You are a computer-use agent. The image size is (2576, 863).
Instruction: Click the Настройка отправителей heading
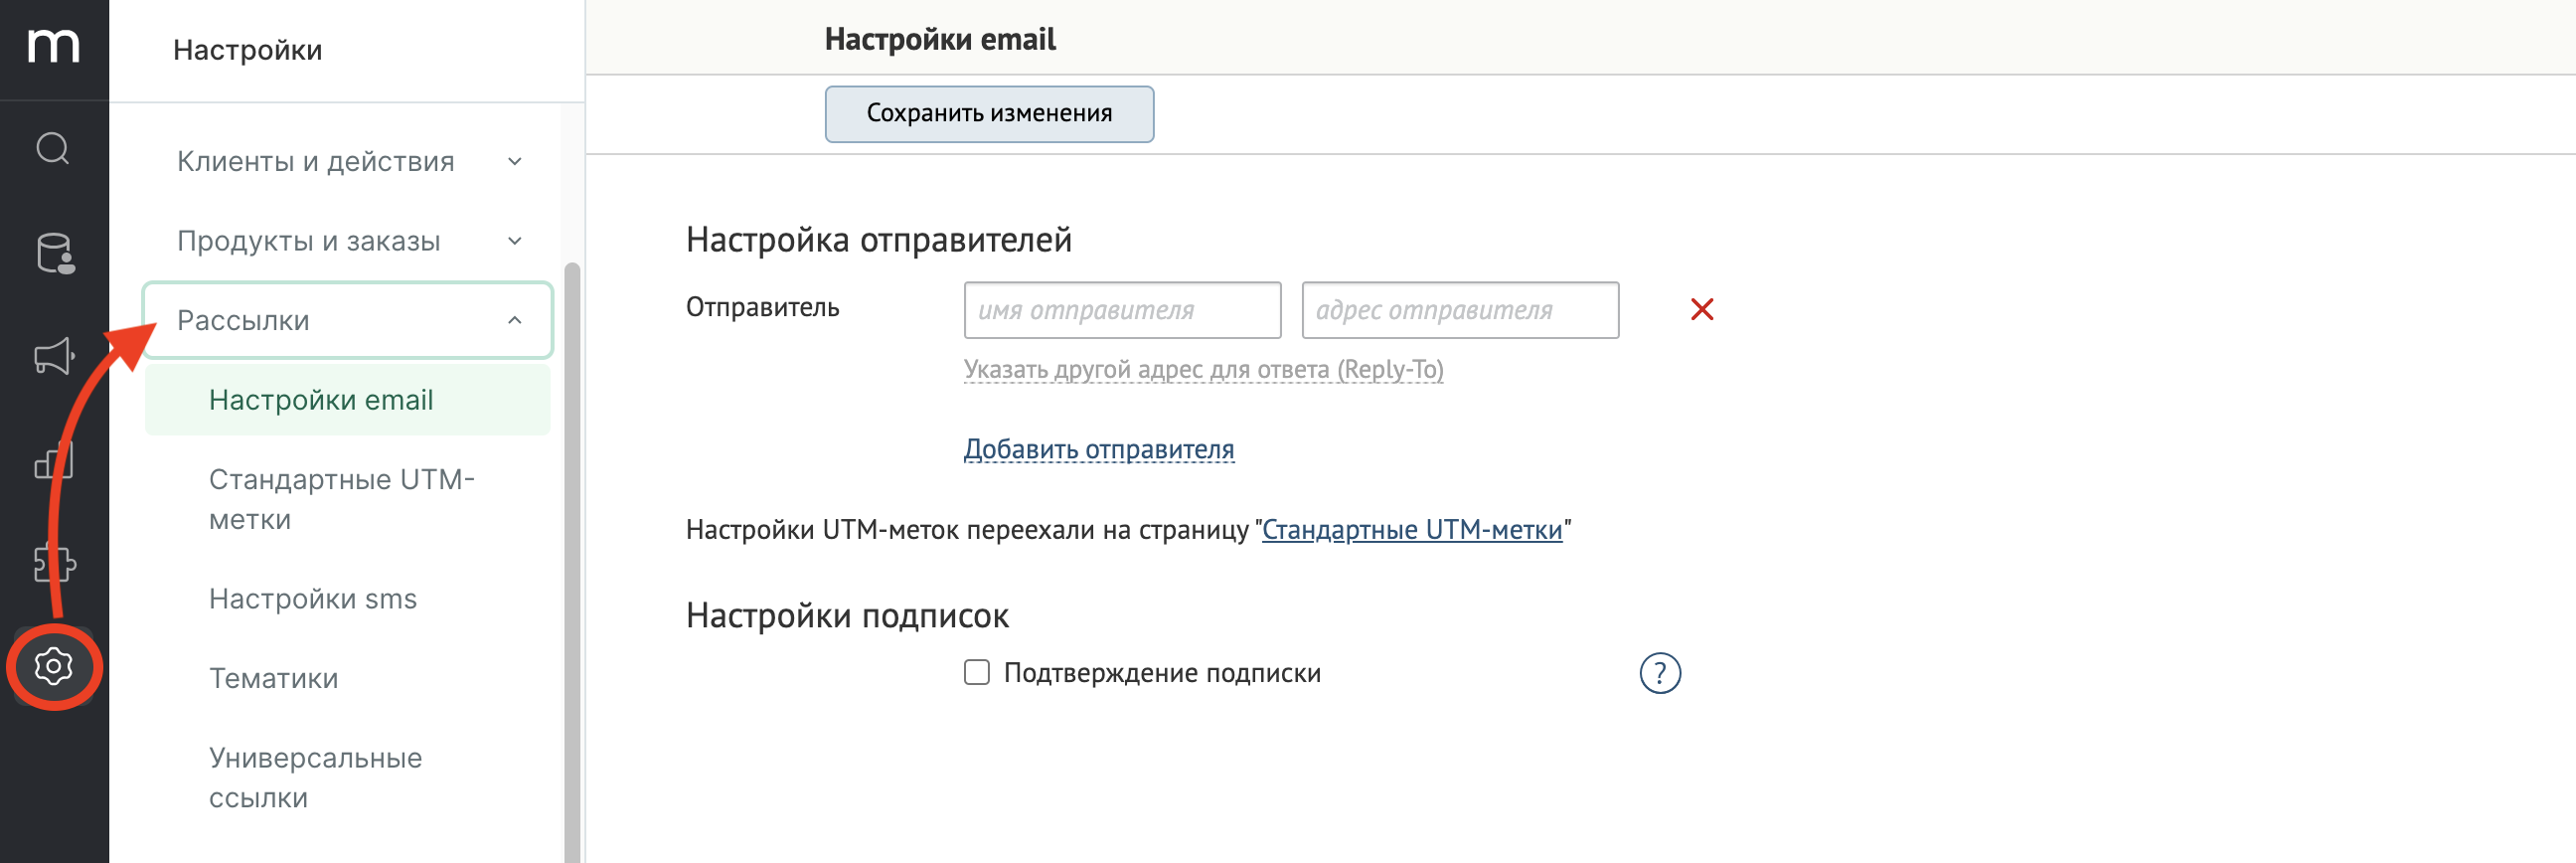pos(879,240)
